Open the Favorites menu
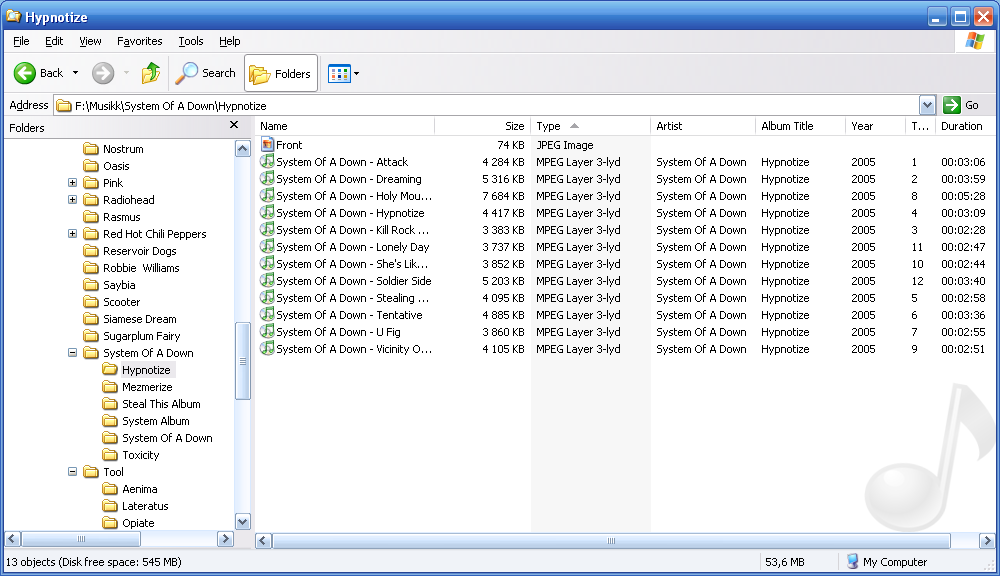 point(140,41)
